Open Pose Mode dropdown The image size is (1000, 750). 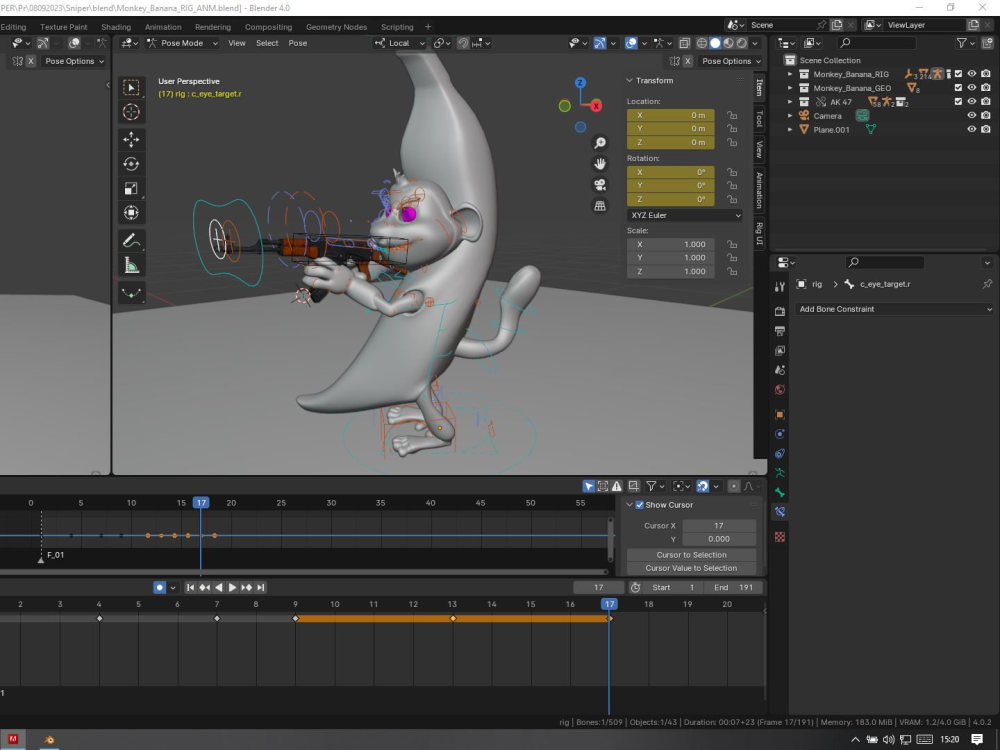pos(182,43)
